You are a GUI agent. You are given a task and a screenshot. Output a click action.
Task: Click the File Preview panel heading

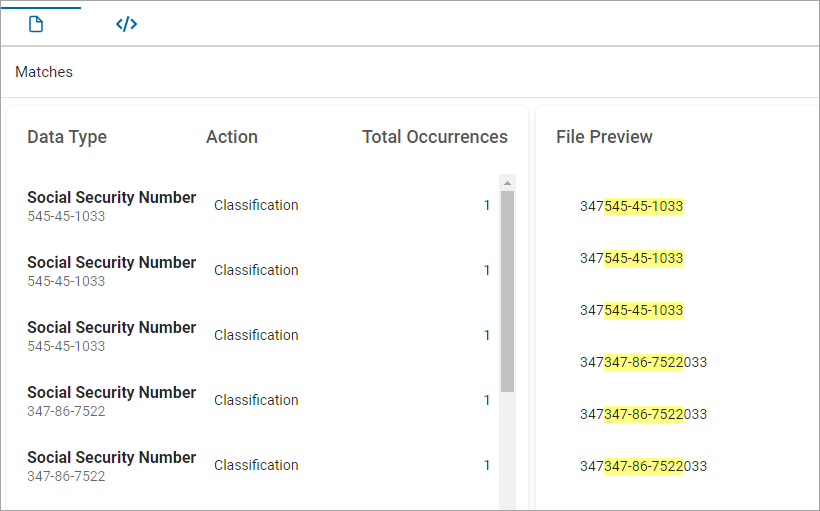pyautogui.click(x=604, y=137)
